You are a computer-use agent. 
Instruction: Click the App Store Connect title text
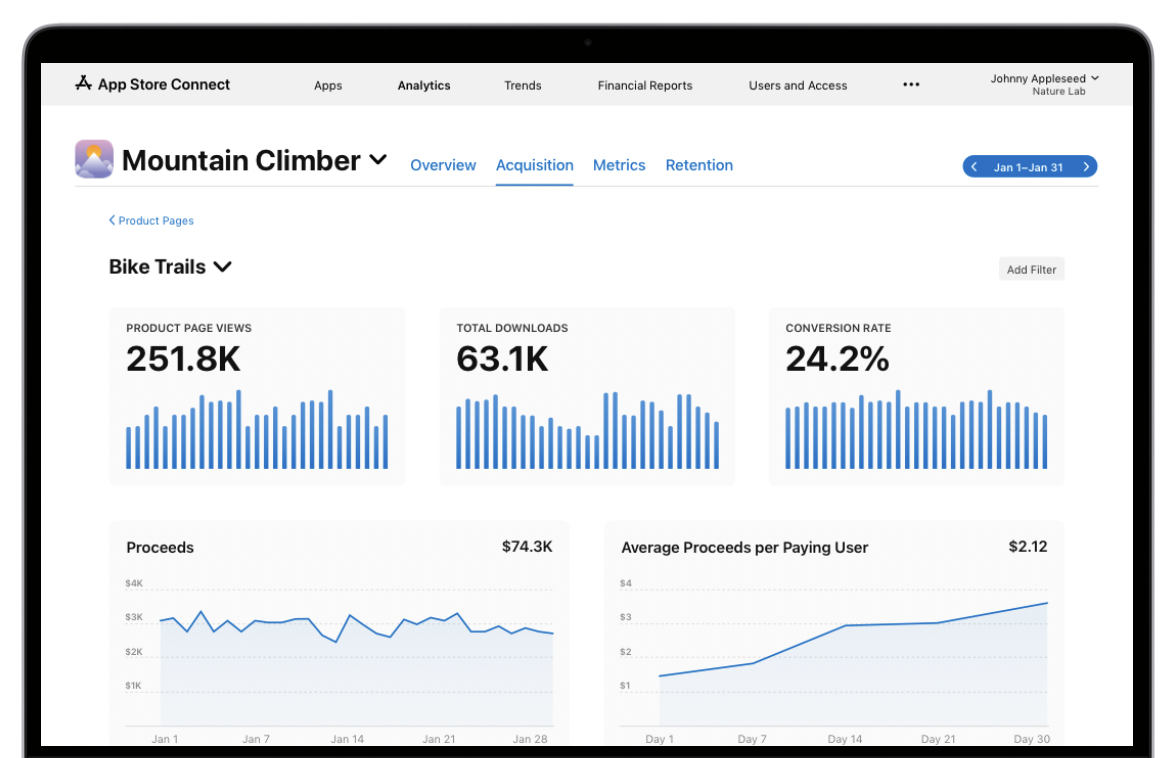tap(164, 84)
